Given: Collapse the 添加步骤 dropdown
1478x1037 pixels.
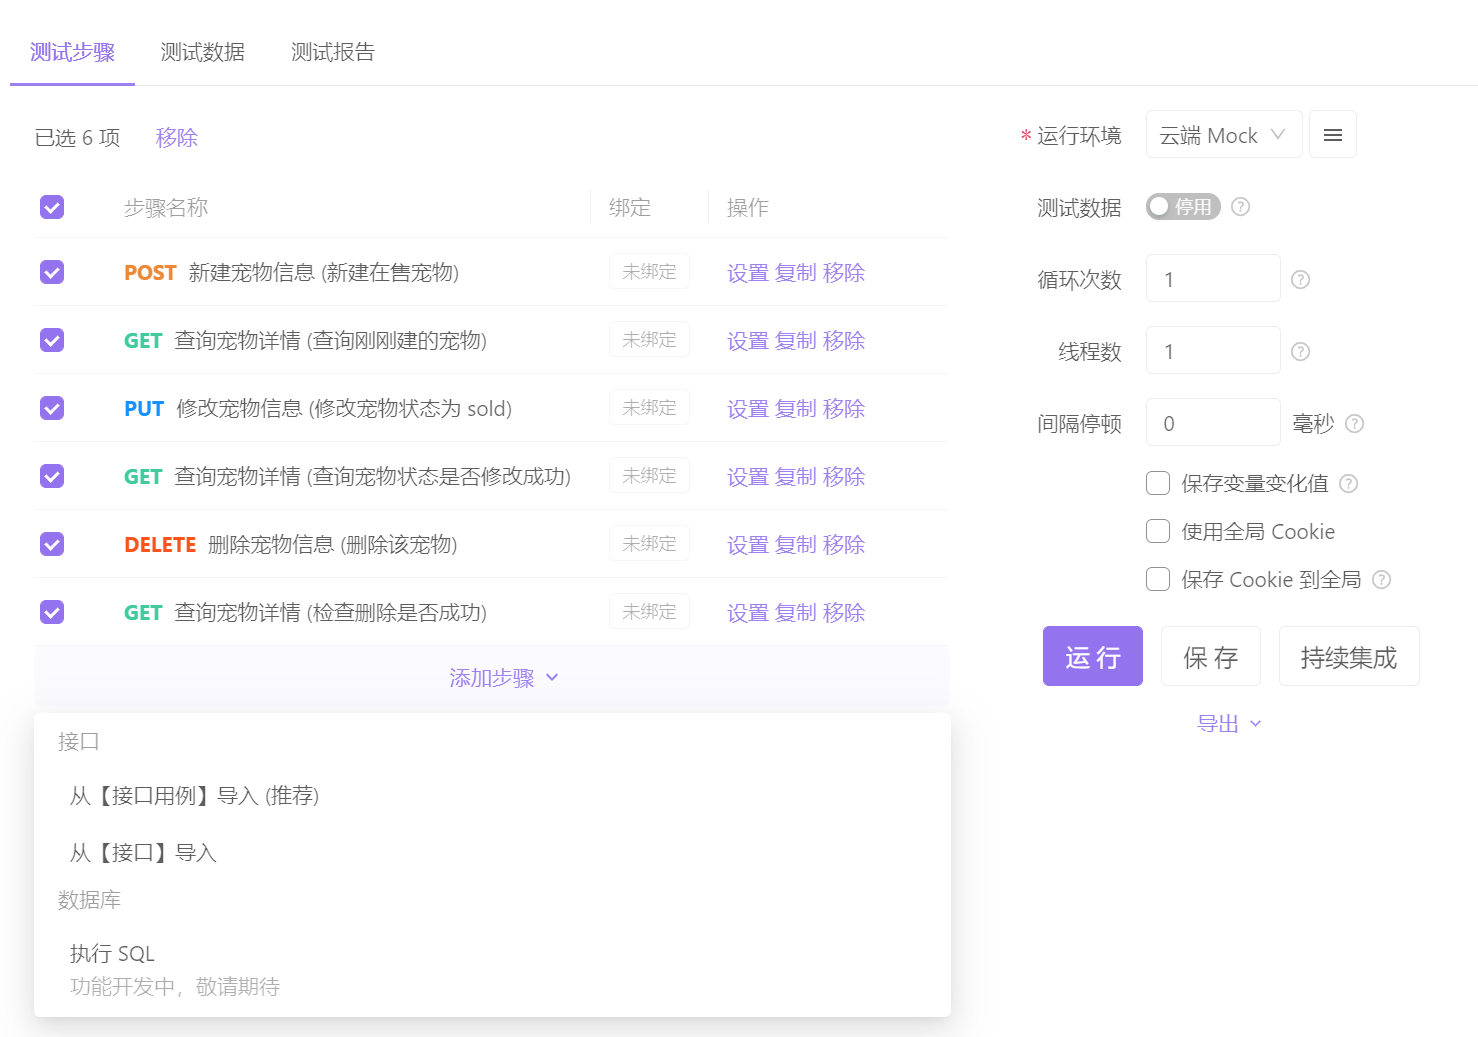Looking at the screenshot, I should coord(504,678).
